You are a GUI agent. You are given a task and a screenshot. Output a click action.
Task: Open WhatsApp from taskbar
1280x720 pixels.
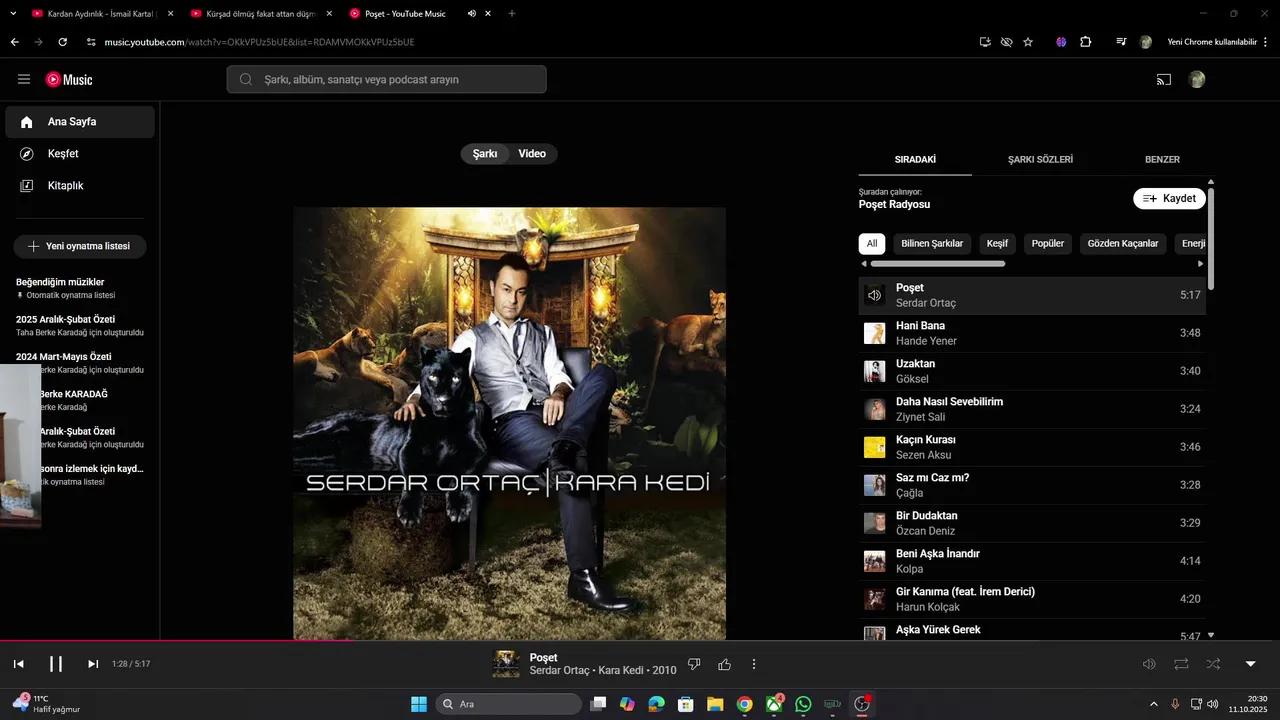point(803,704)
